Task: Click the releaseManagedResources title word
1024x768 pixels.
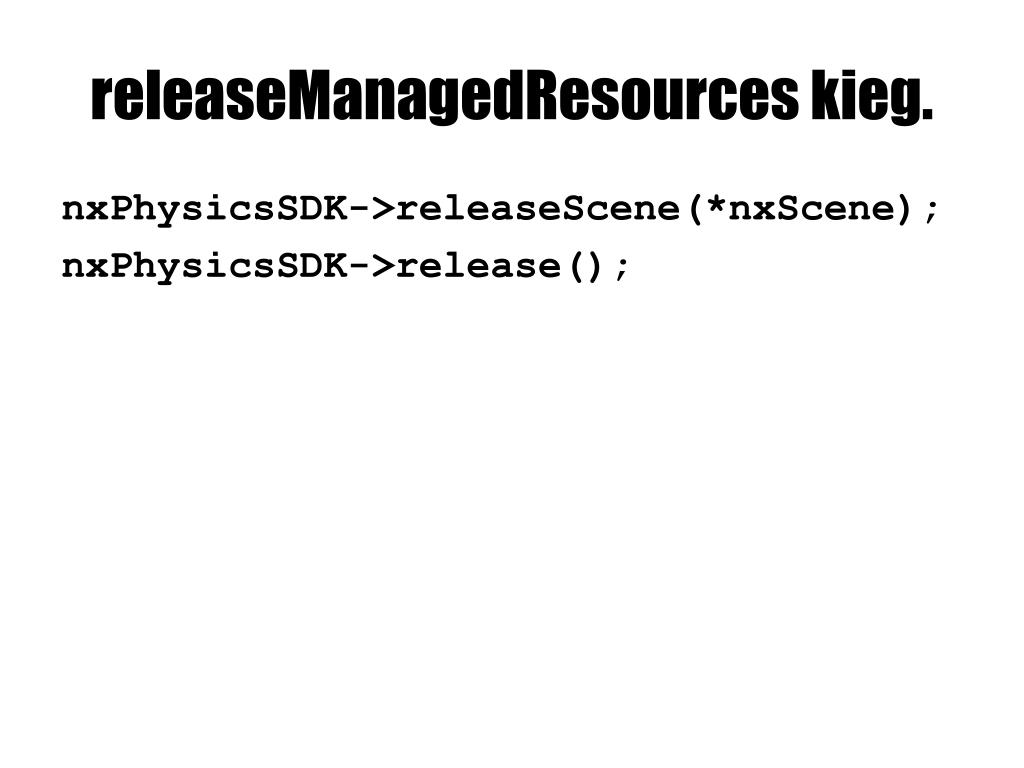Action: click(445, 98)
